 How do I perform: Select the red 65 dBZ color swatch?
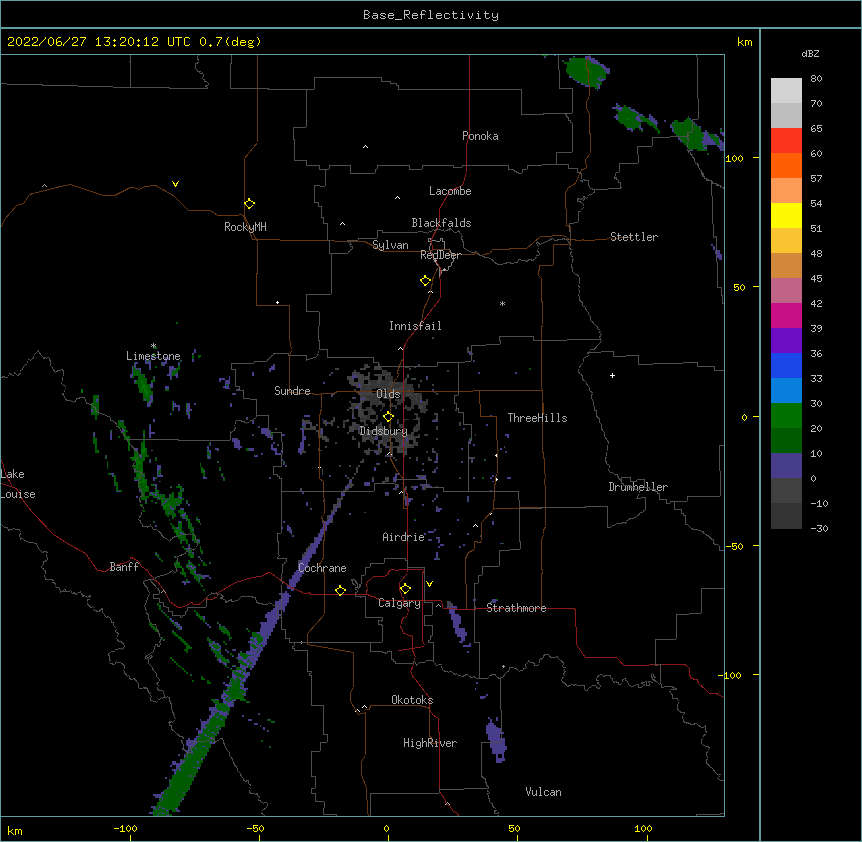point(786,140)
